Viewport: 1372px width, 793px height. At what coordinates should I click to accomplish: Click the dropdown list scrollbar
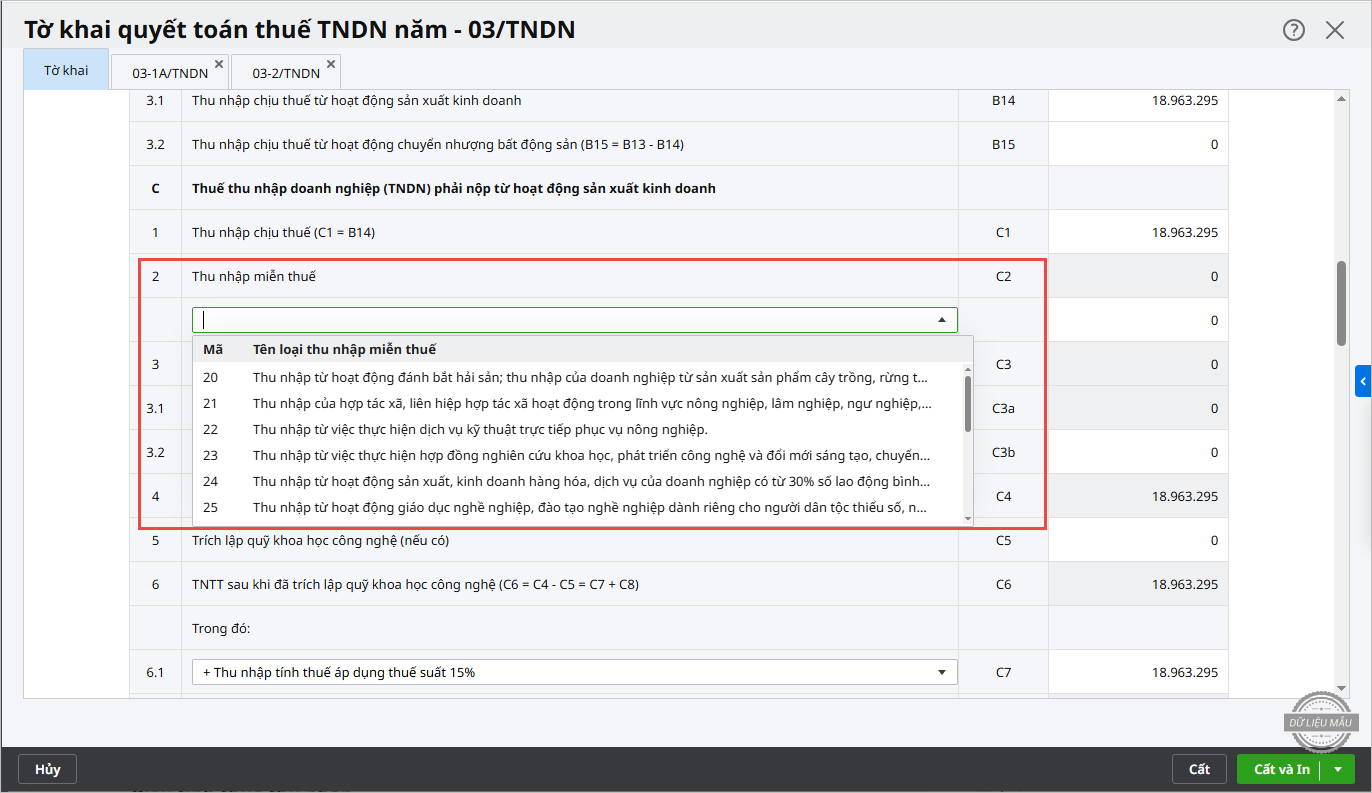(967, 405)
